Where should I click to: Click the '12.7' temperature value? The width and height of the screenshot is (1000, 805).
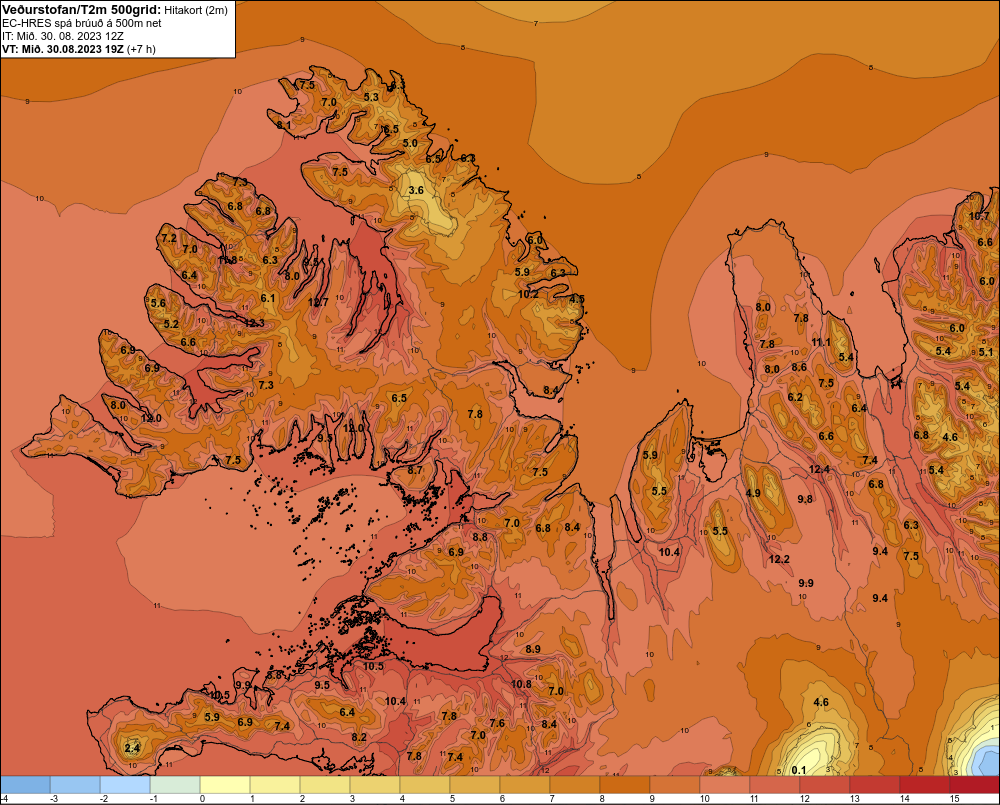point(318,302)
